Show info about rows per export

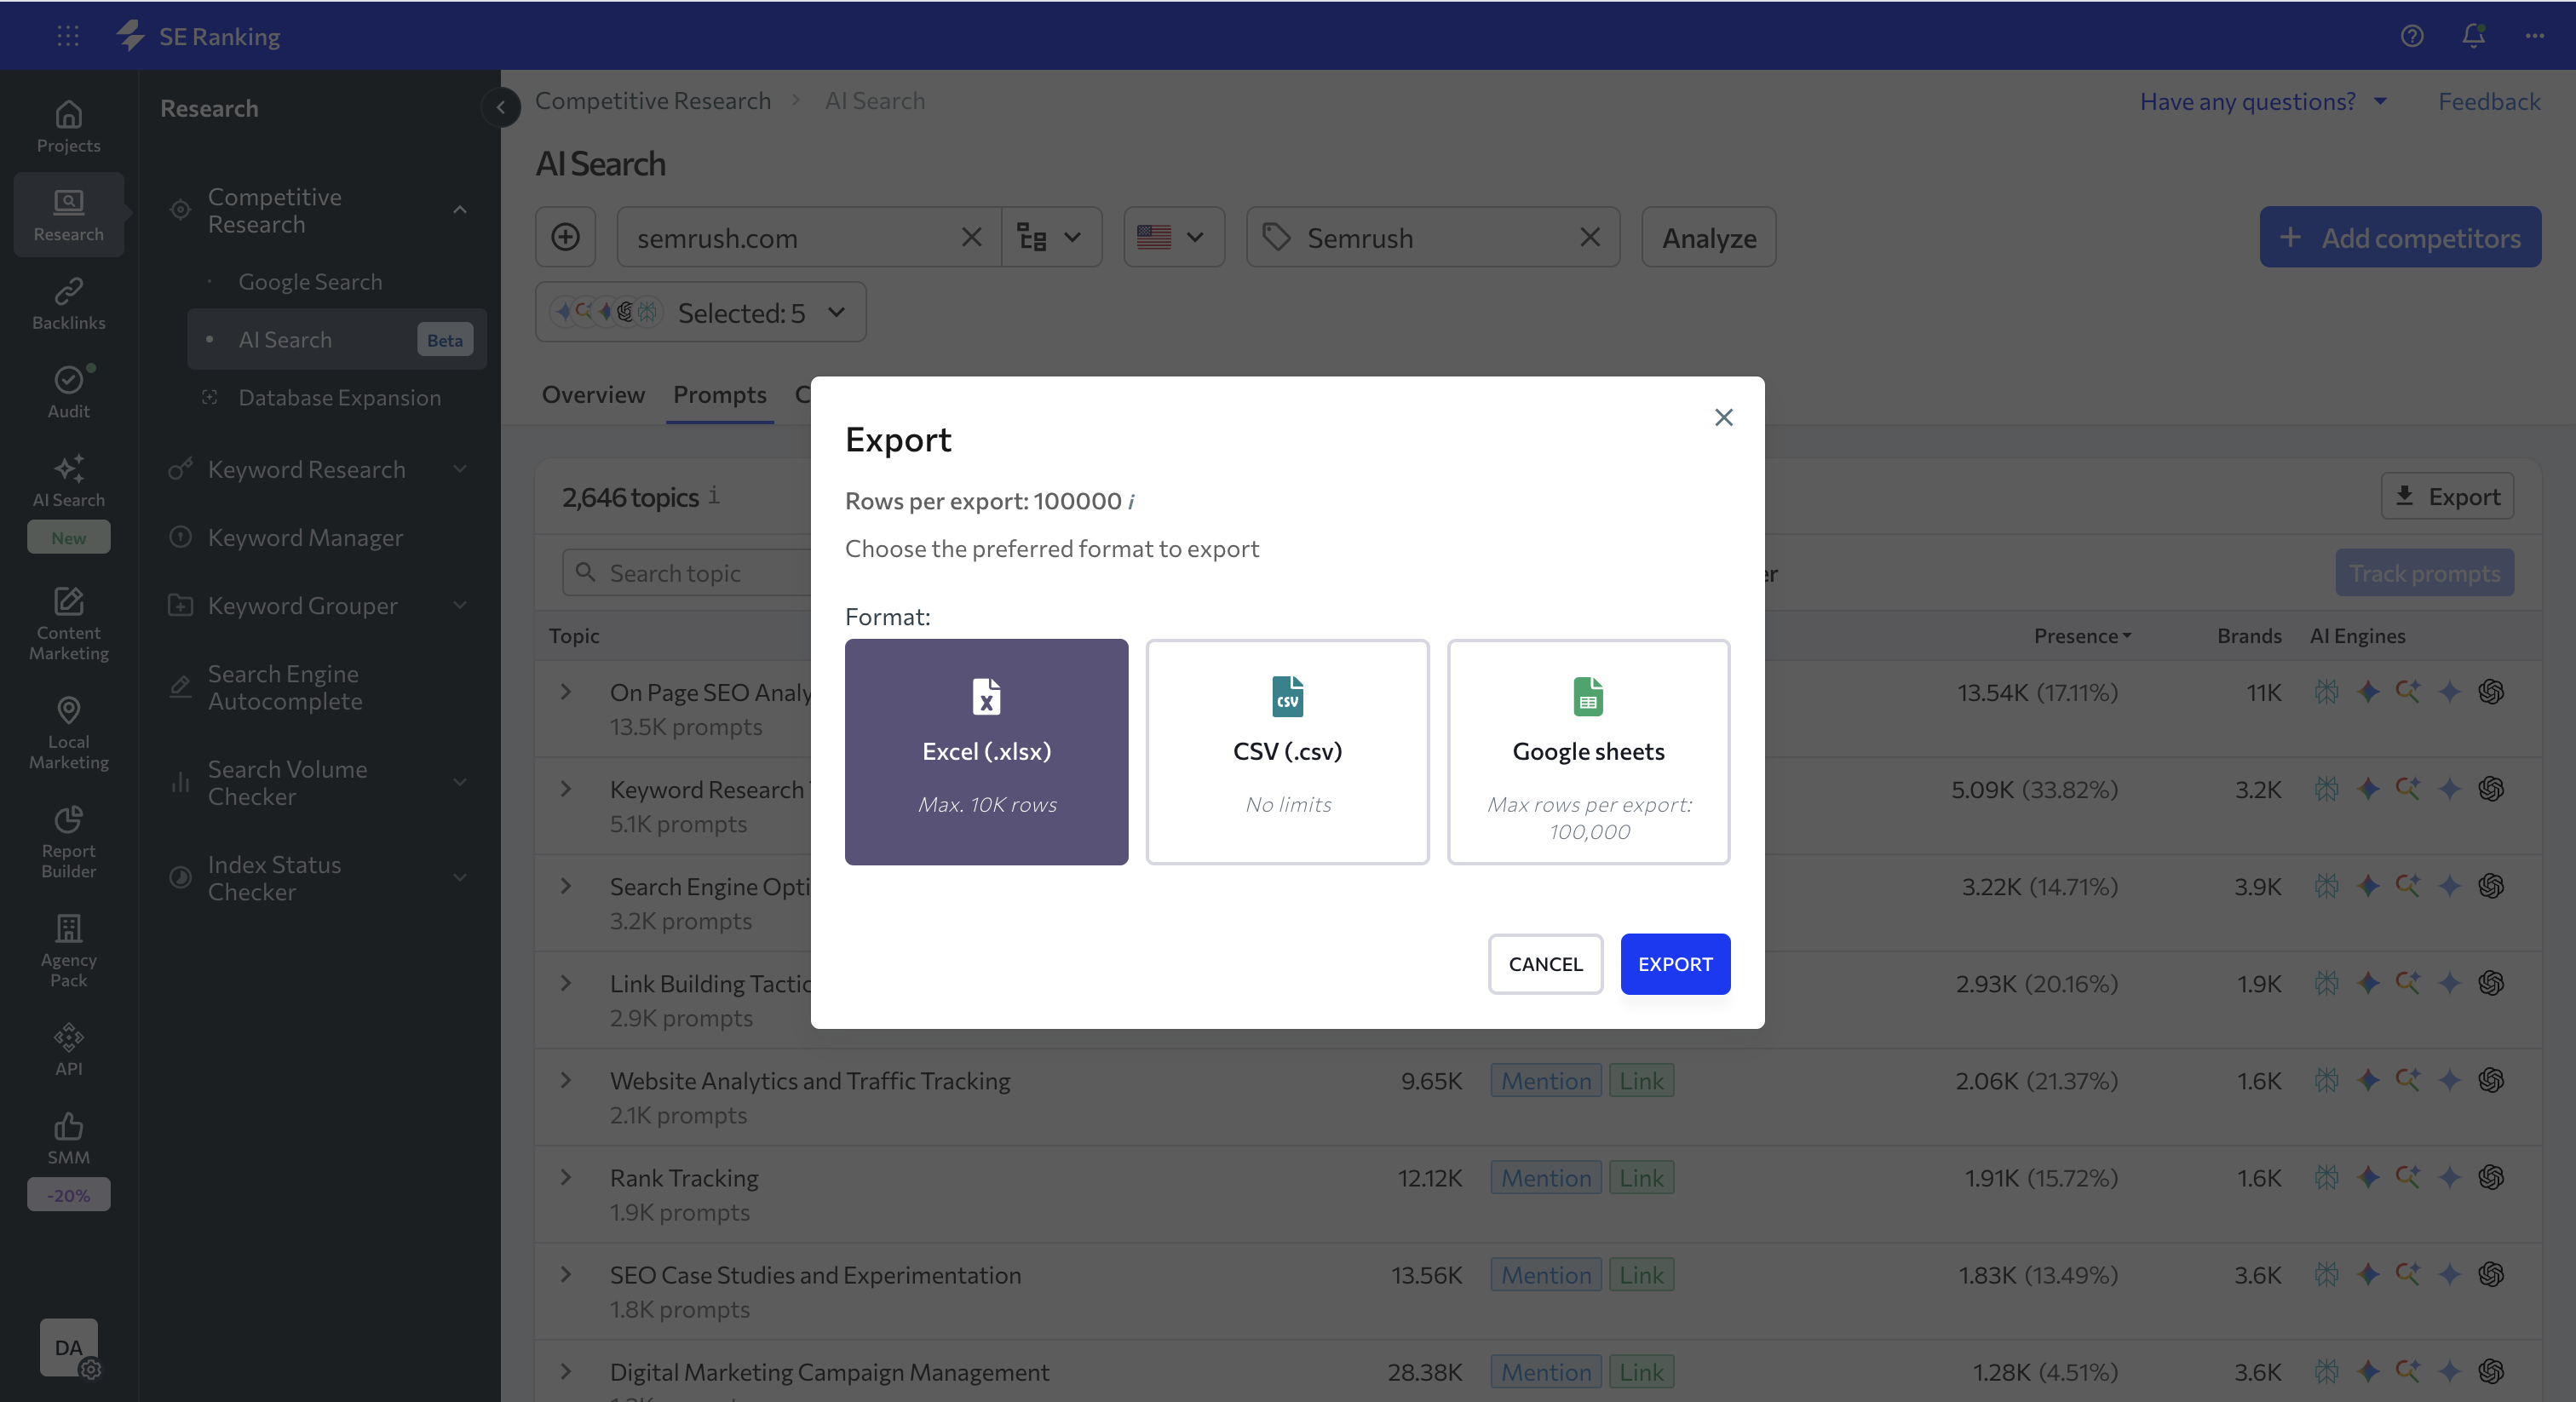click(x=1131, y=501)
